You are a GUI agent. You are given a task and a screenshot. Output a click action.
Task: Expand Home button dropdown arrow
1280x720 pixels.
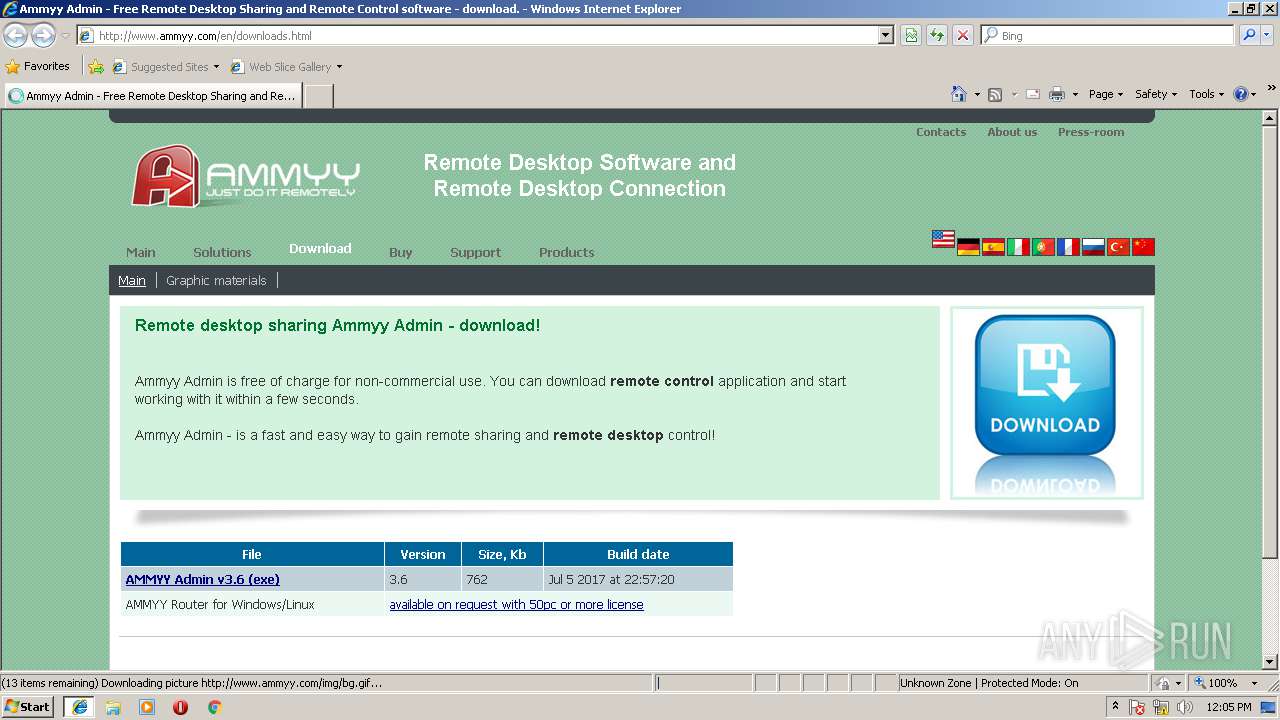pyautogui.click(x=977, y=94)
